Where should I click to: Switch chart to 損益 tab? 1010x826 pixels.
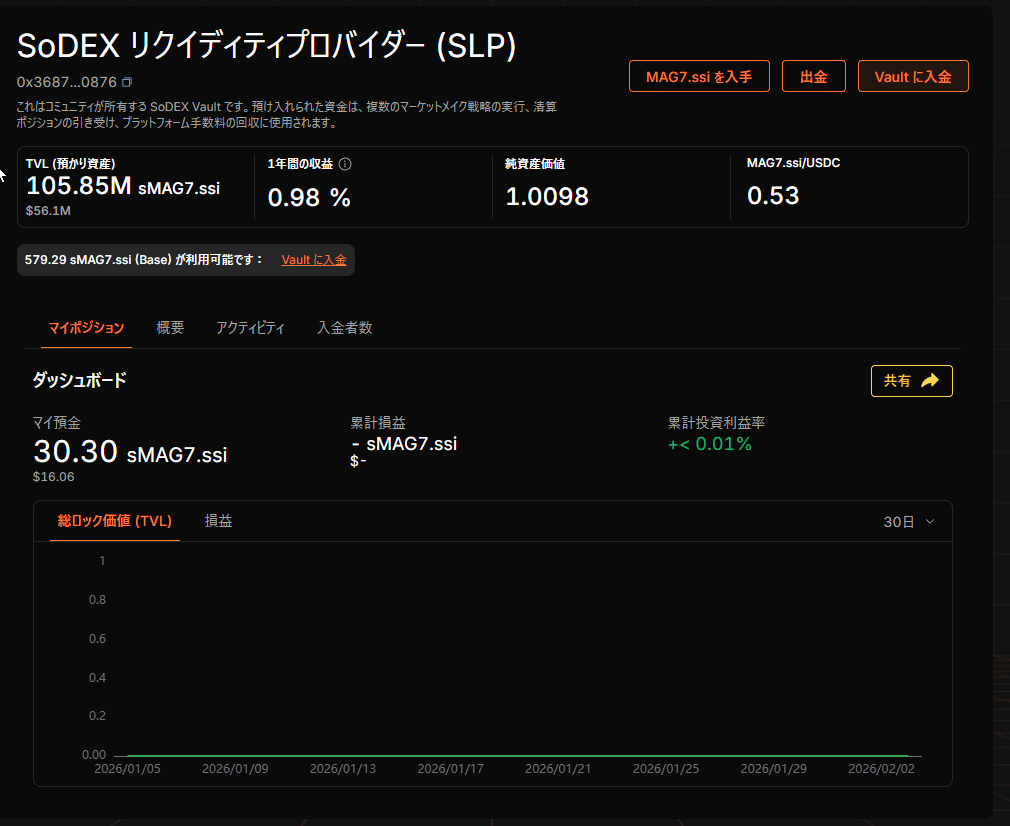click(x=218, y=521)
